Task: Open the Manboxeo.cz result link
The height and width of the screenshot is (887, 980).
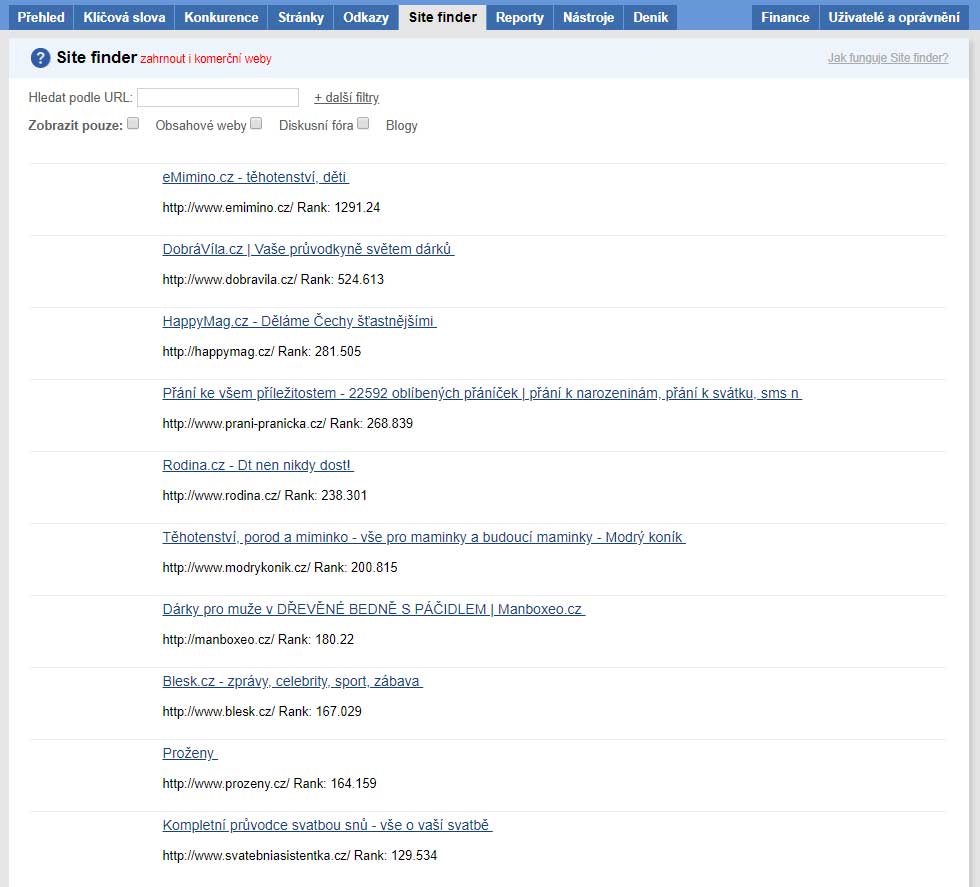Action: coord(374,609)
